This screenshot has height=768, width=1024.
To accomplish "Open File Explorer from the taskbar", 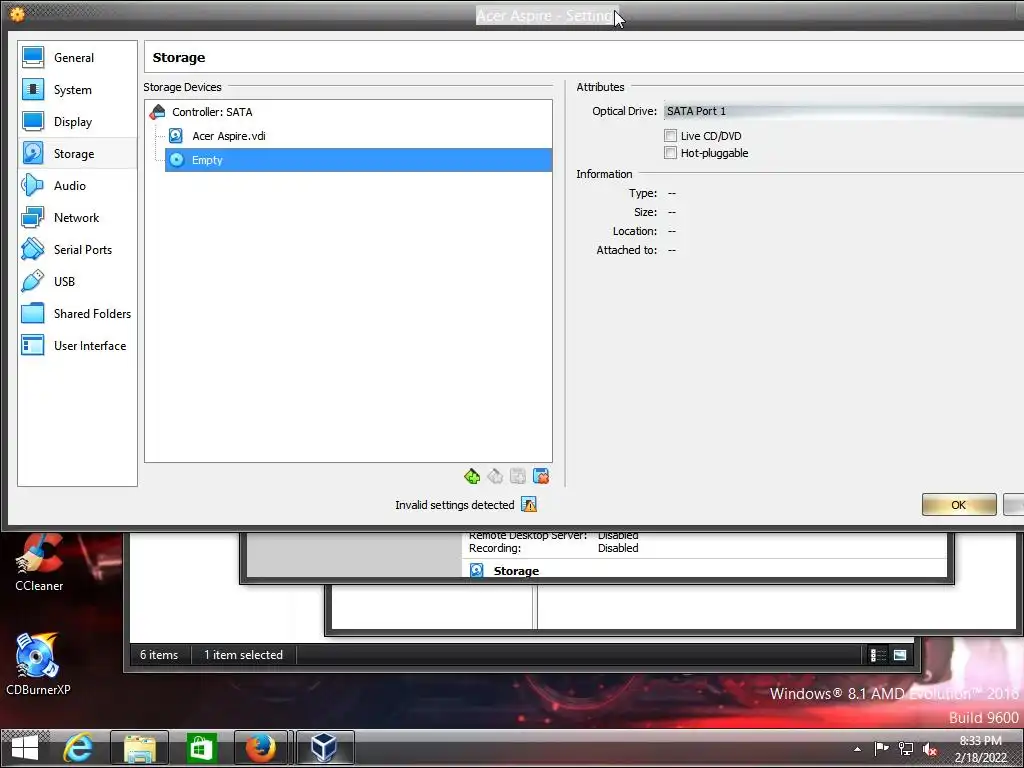I will pos(140,748).
